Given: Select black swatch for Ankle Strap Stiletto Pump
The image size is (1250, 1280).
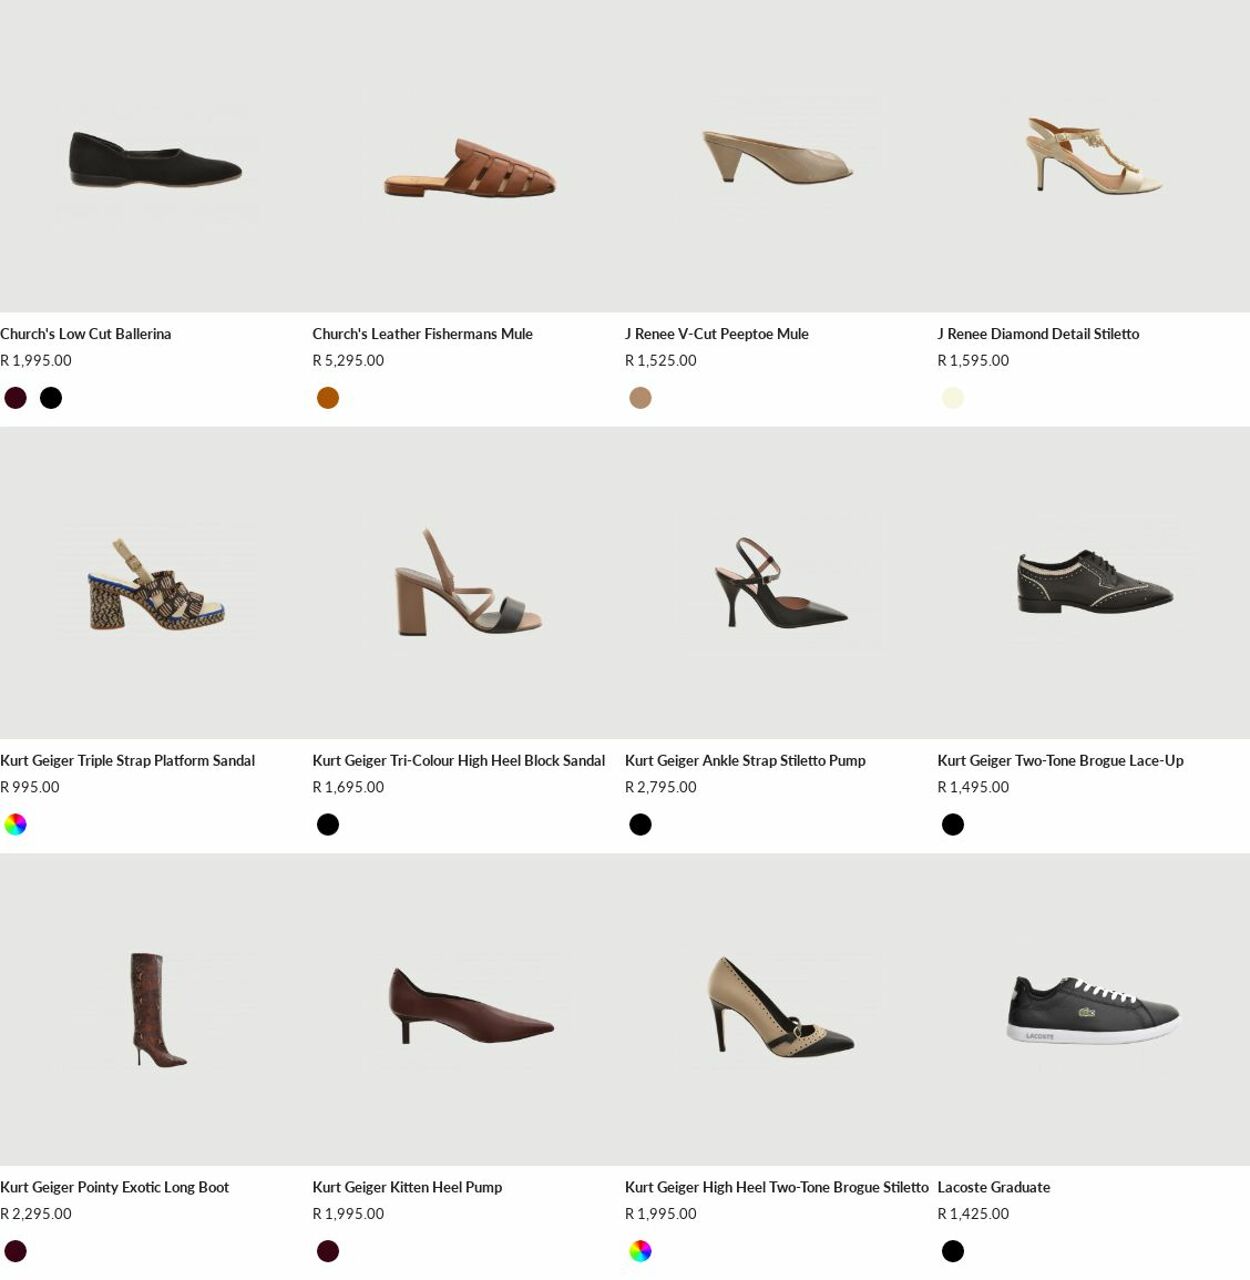Looking at the screenshot, I should pos(640,825).
